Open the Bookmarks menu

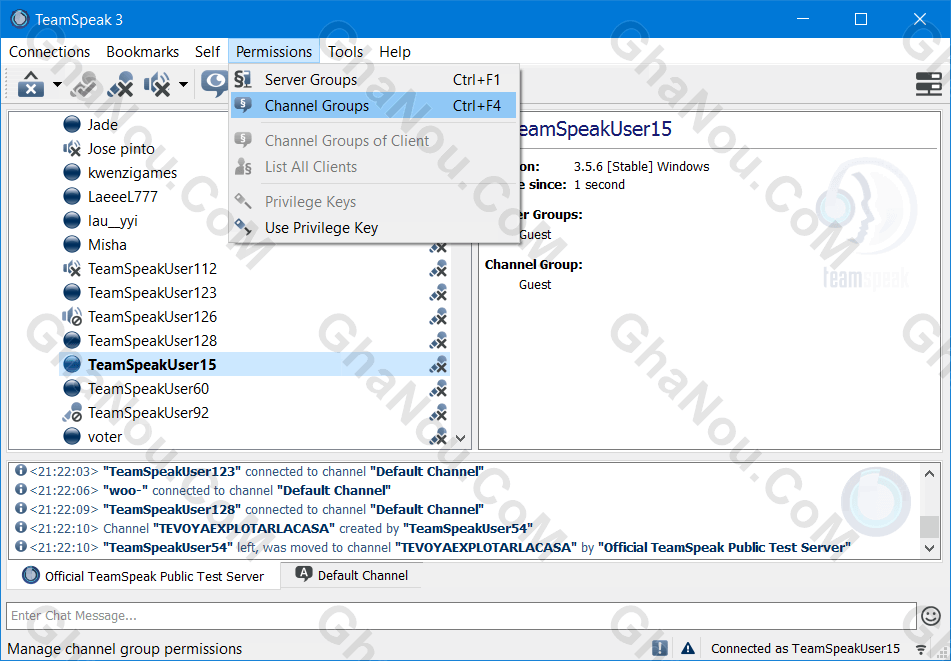pos(143,52)
